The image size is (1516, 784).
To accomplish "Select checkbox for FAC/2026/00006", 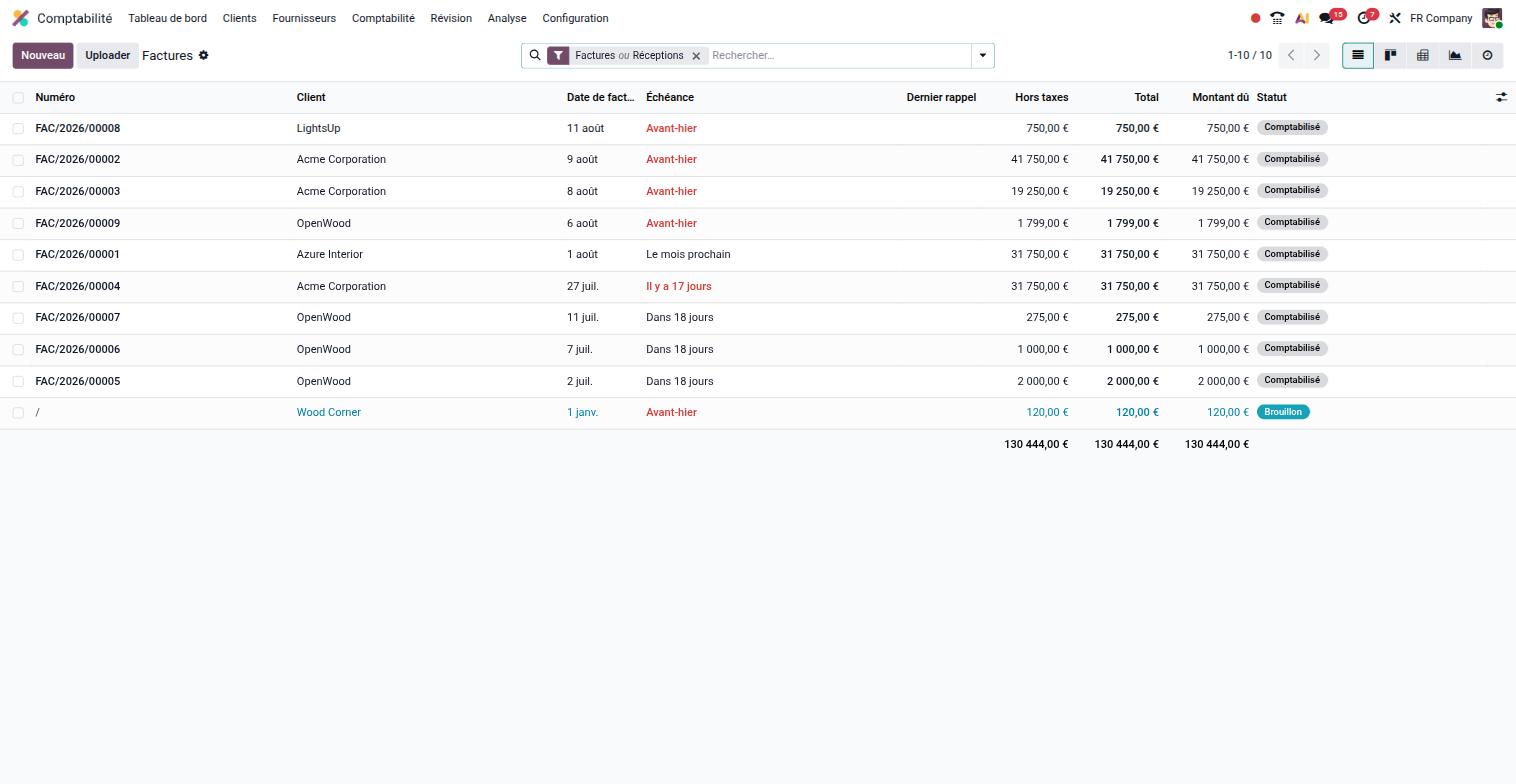I will (x=18, y=349).
